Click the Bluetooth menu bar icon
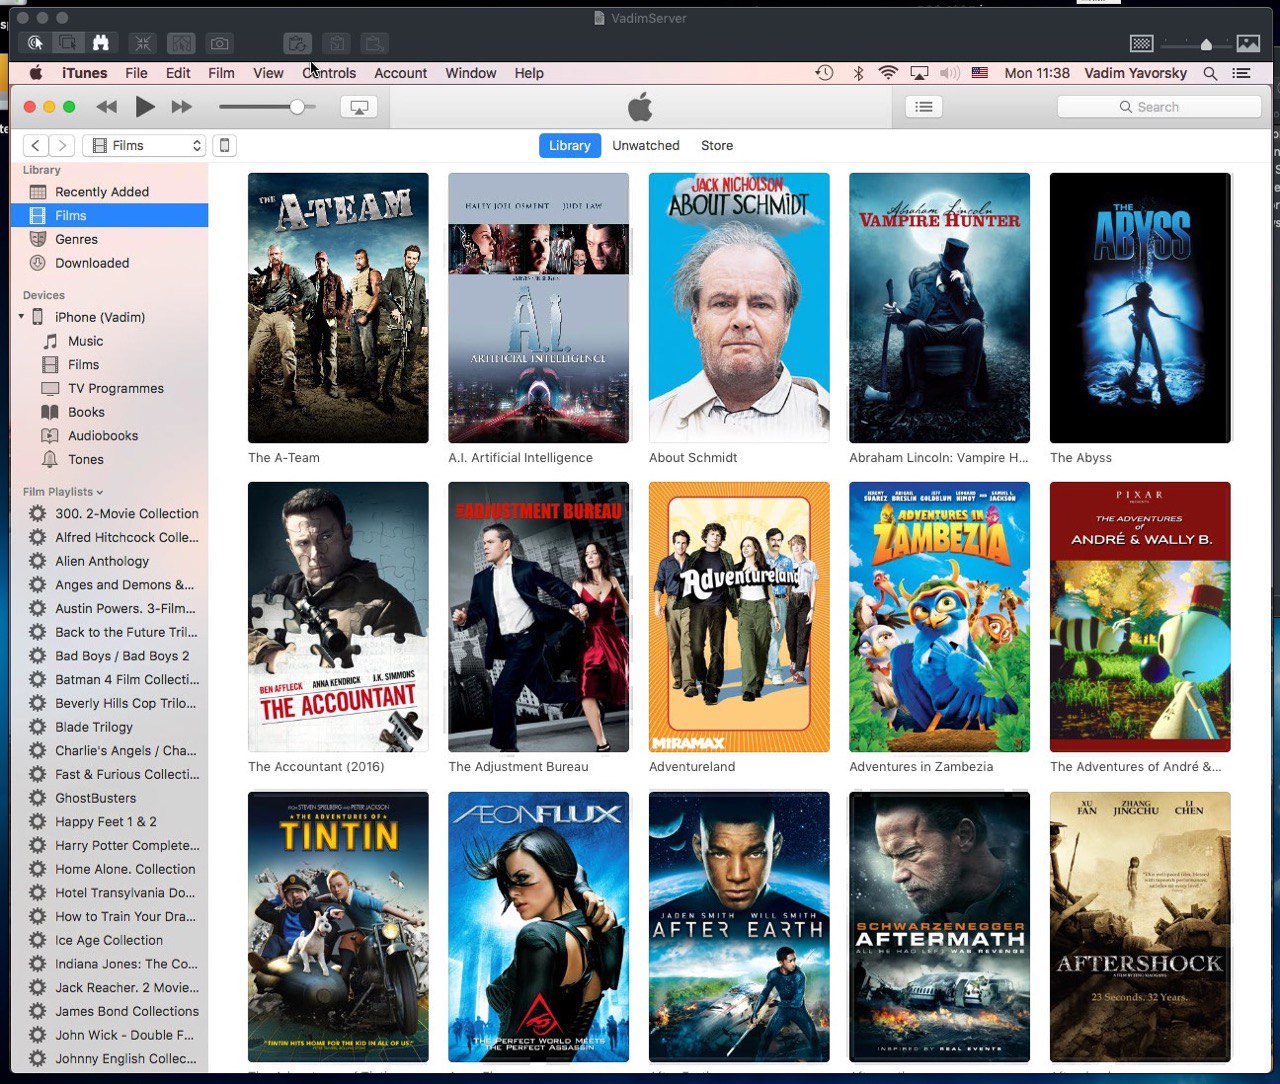 click(858, 73)
